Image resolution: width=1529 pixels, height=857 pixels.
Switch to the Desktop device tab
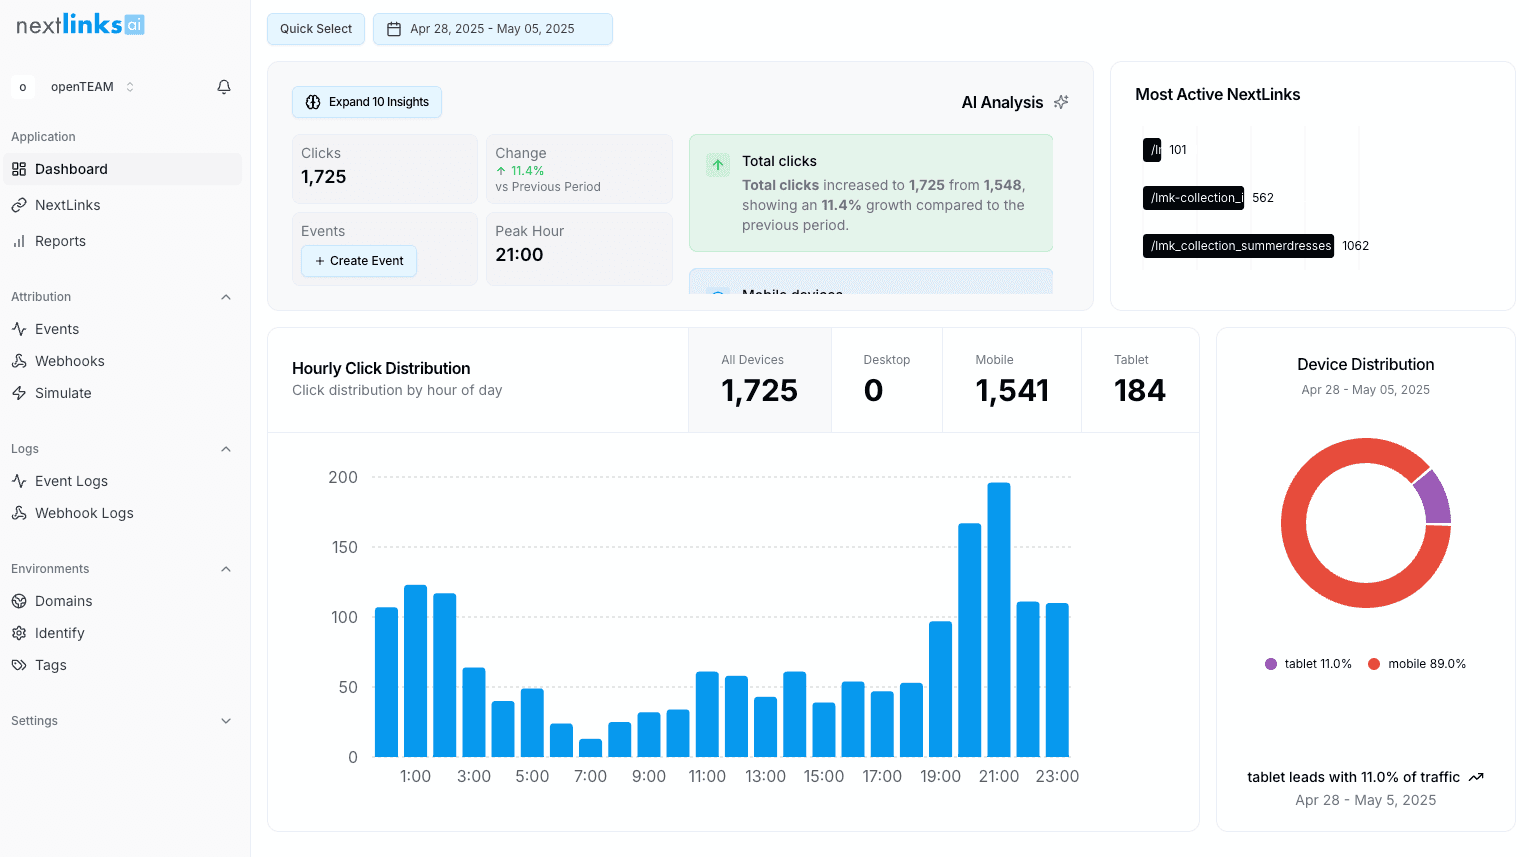click(x=886, y=379)
